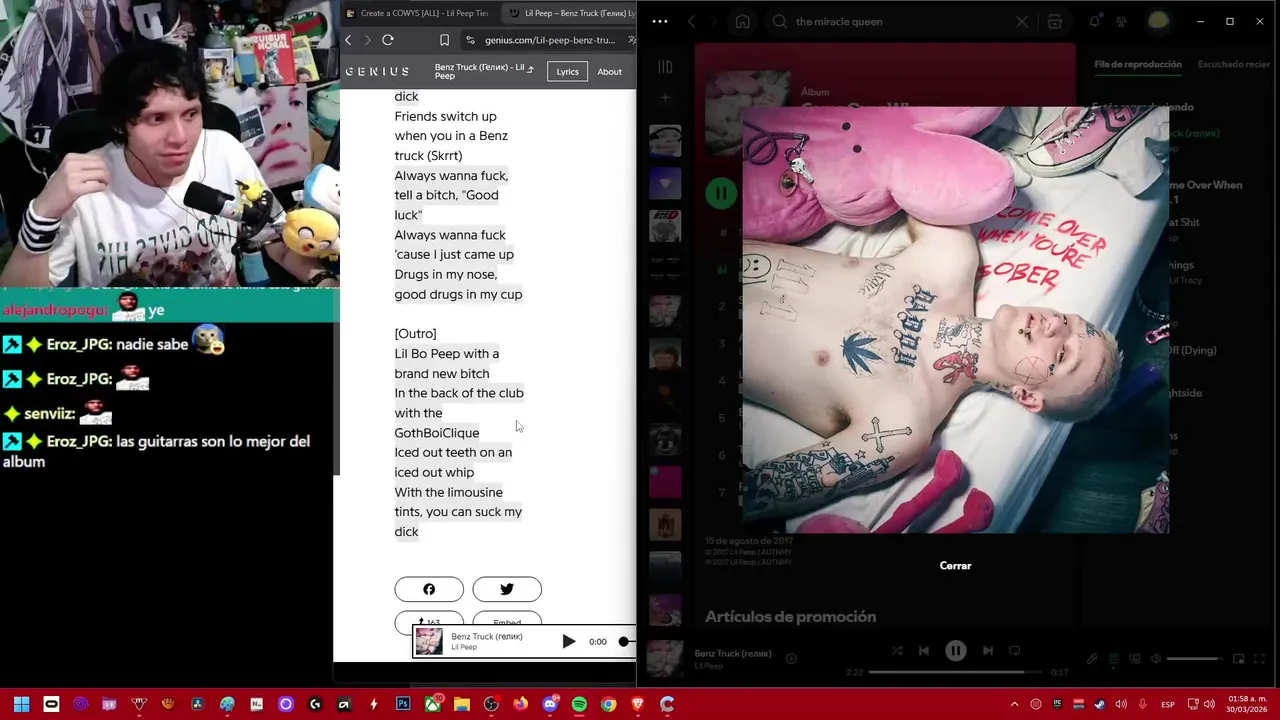Open the connect to device icon in Spotify
Screen dimensions: 1280x720
click(x=1135, y=659)
